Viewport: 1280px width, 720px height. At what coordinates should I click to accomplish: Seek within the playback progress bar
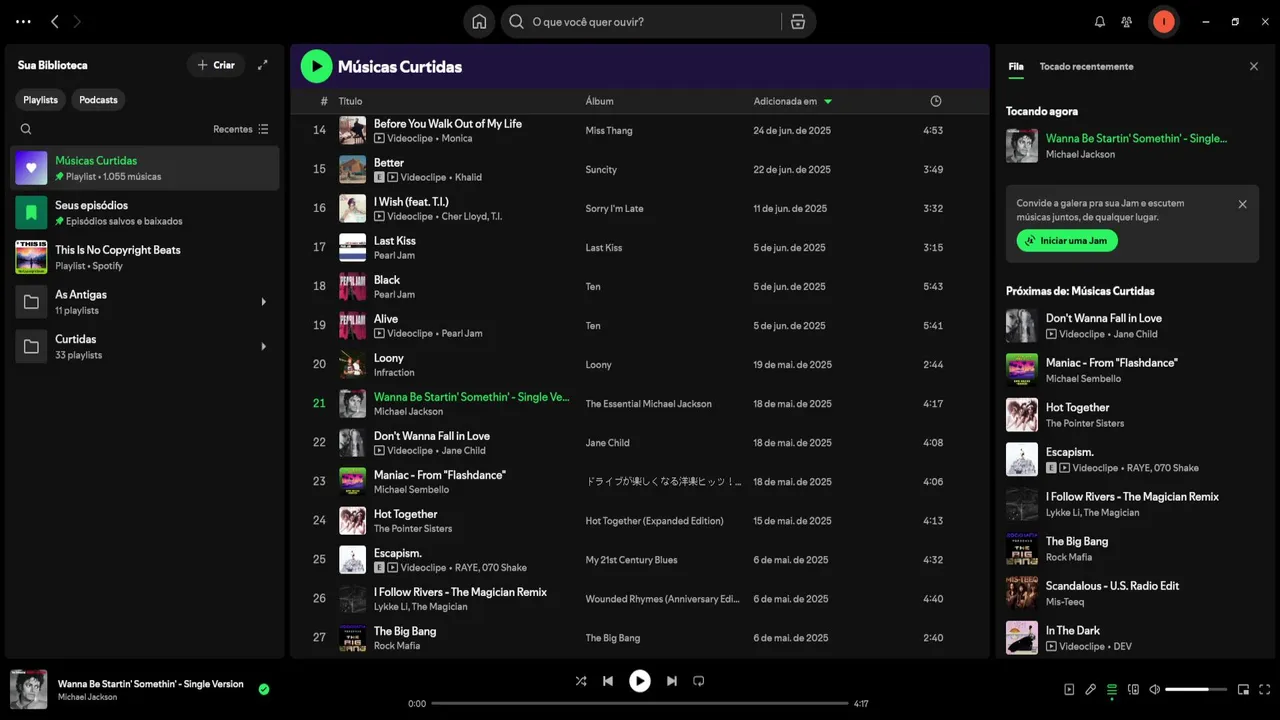point(640,703)
